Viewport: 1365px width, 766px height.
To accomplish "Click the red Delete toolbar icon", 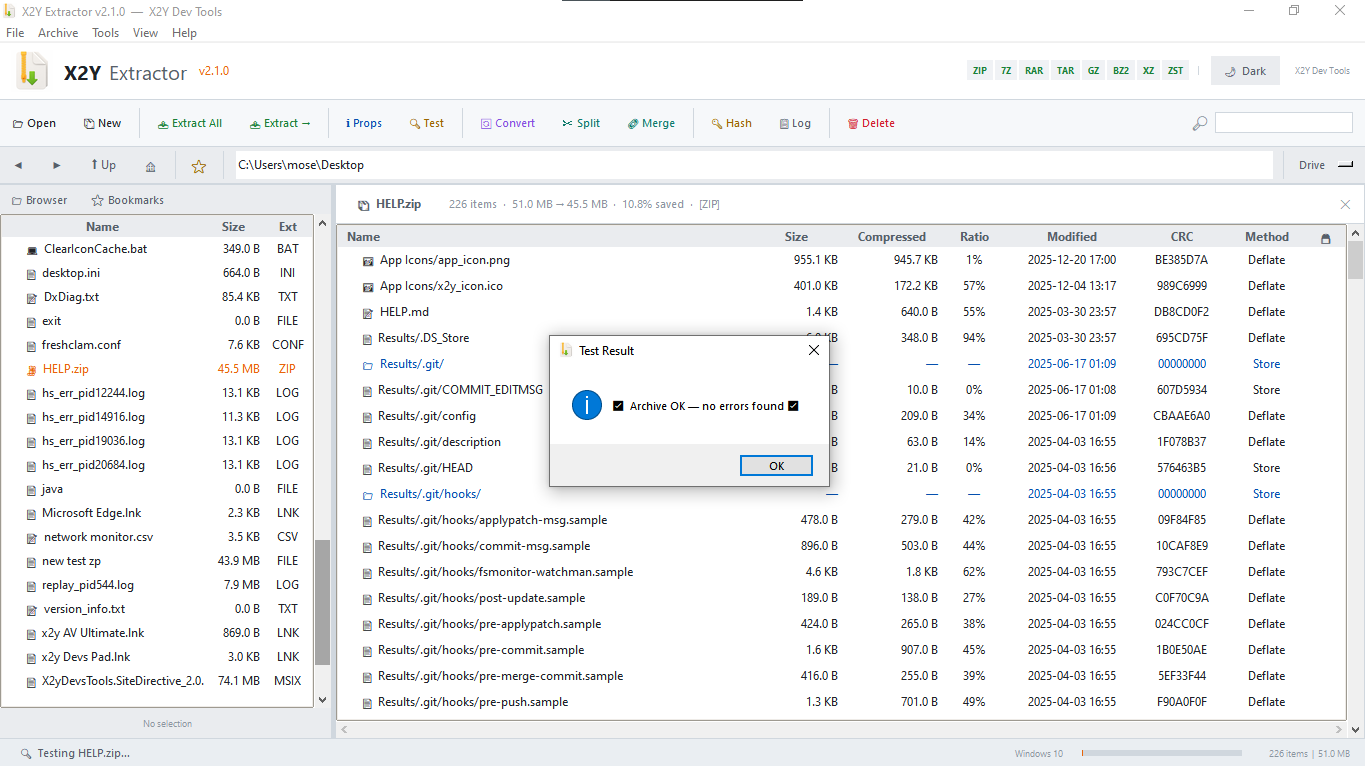I will click(x=853, y=124).
